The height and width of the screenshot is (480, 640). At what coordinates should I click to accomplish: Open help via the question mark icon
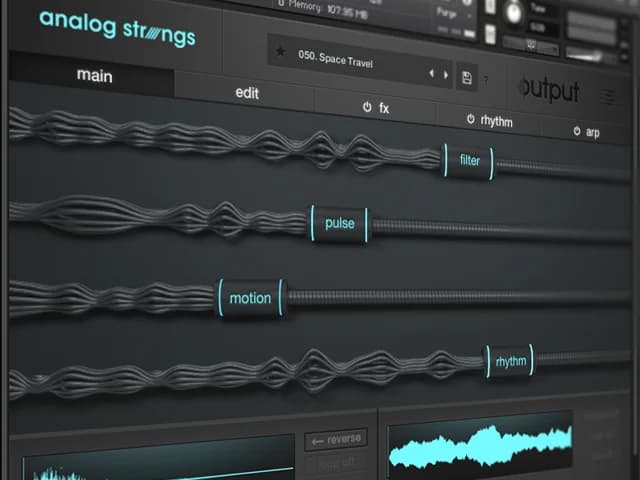click(x=487, y=79)
